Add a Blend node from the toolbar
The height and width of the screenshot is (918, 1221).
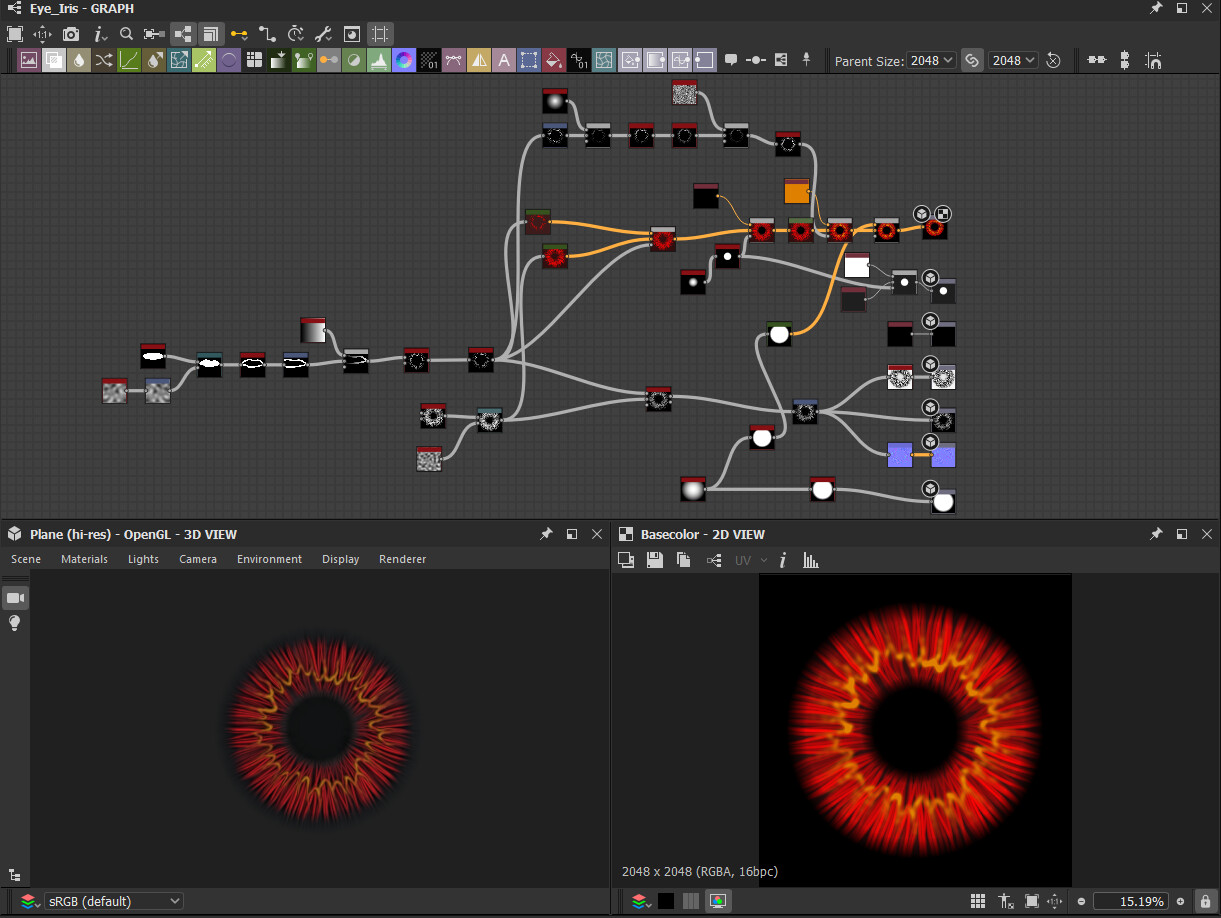(x=53, y=60)
